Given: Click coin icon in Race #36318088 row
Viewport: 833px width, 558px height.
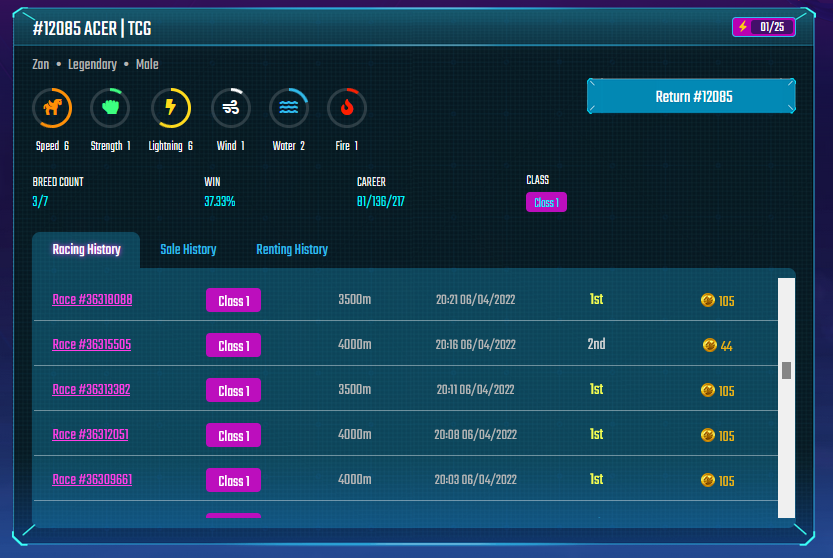Looking at the screenshot, I should pyautogui.click(x=708, y=300).
